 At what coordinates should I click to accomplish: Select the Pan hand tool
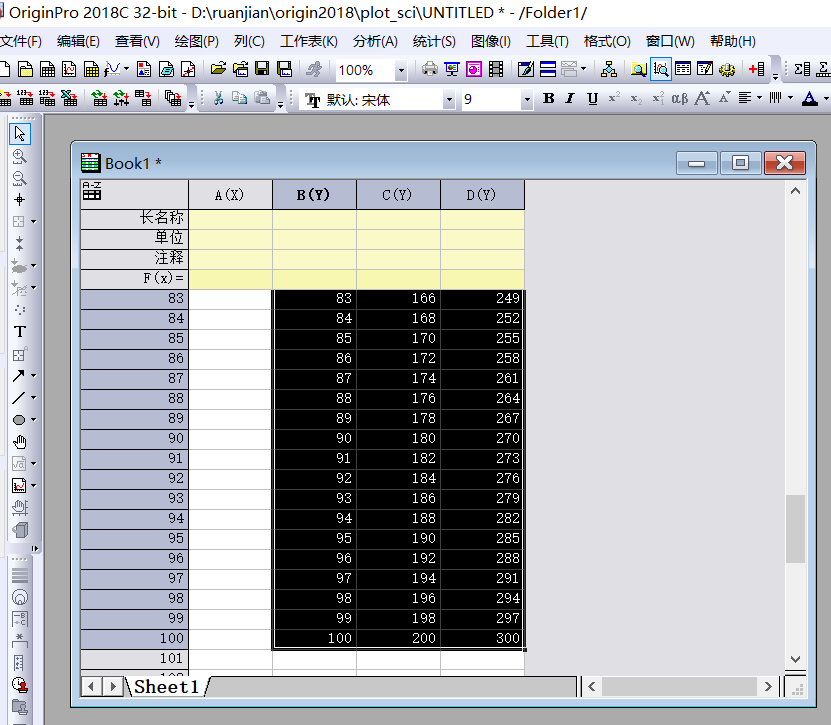coord(20,441)
